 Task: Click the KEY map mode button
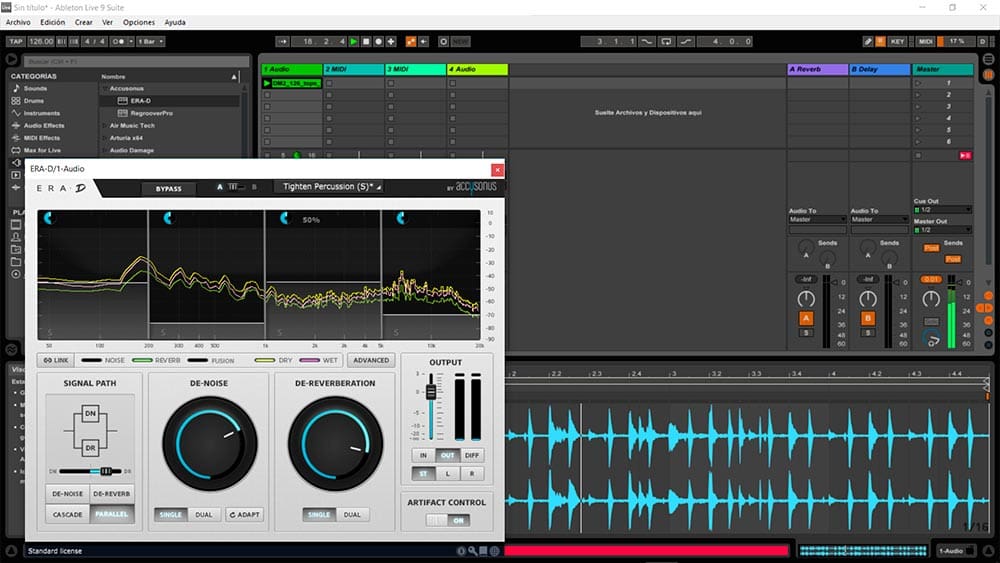(897, 41)
